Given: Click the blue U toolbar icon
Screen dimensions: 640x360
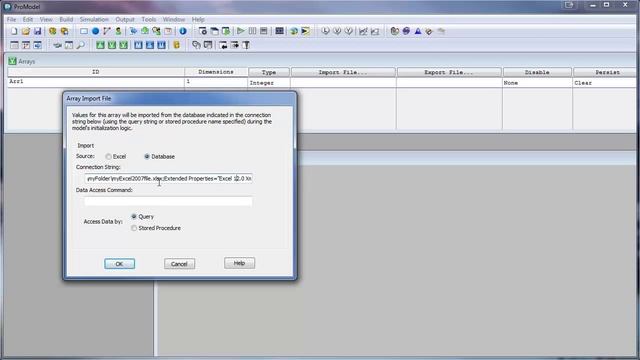Looking at the screenshot, I should click(162, 45).
